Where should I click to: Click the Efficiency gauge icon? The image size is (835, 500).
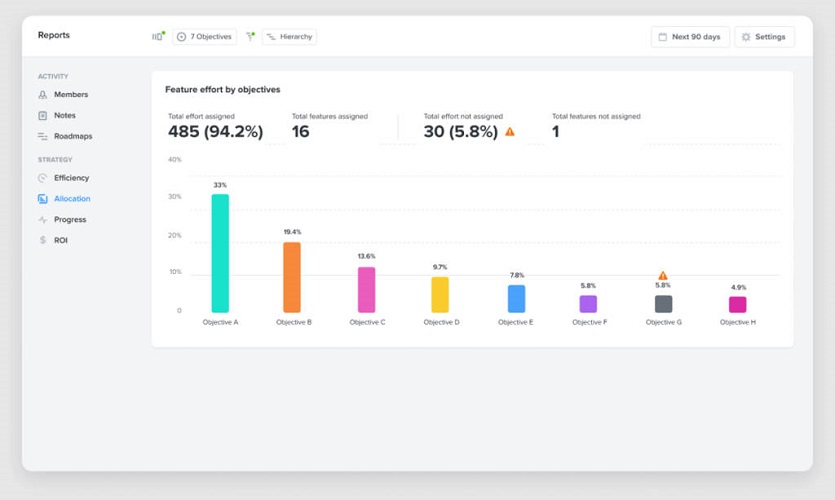point(43,178)
